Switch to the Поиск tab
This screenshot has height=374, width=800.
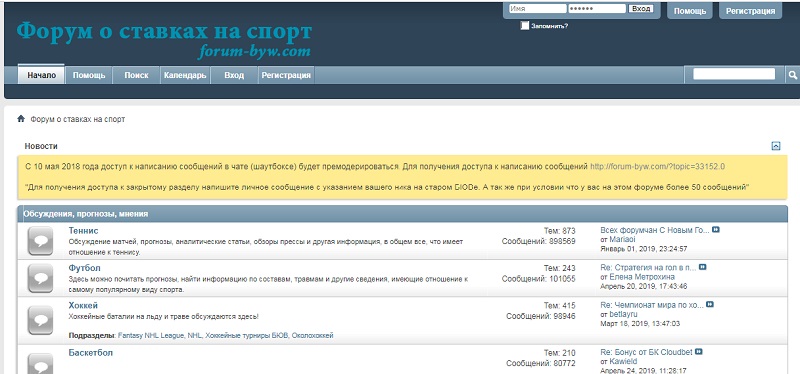click(x=136, y=75)
